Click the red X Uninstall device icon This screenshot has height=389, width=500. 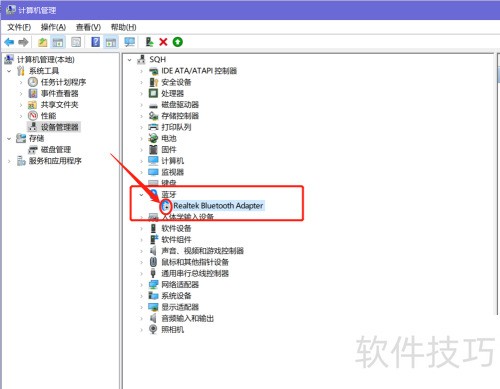163,42
